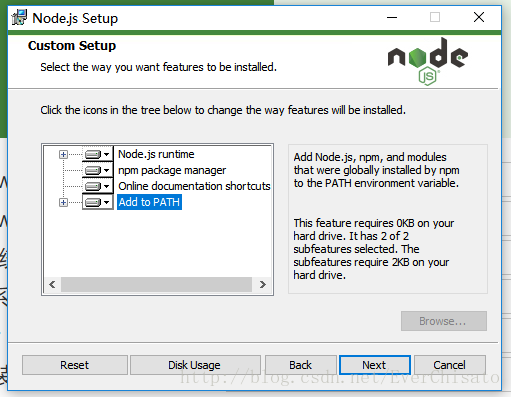
Task: Click the Node.js logo in the header
Action: point(428,61)
